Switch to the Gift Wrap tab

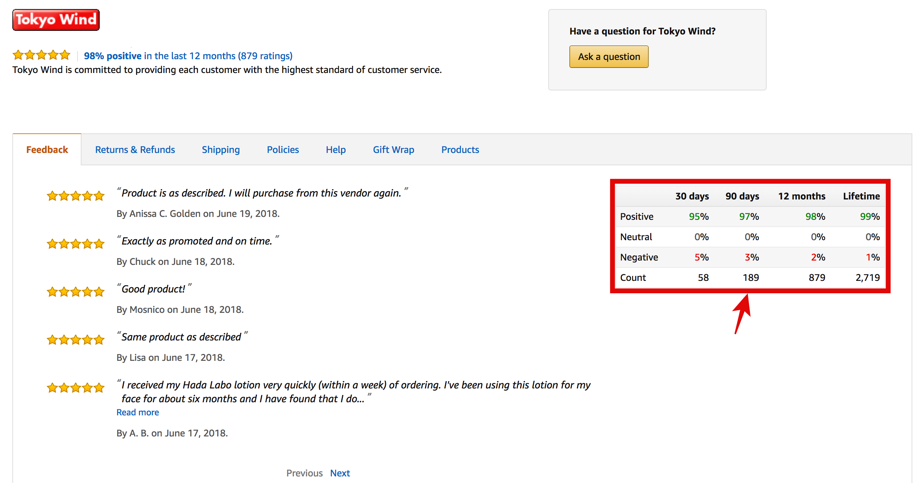(393, 150)
